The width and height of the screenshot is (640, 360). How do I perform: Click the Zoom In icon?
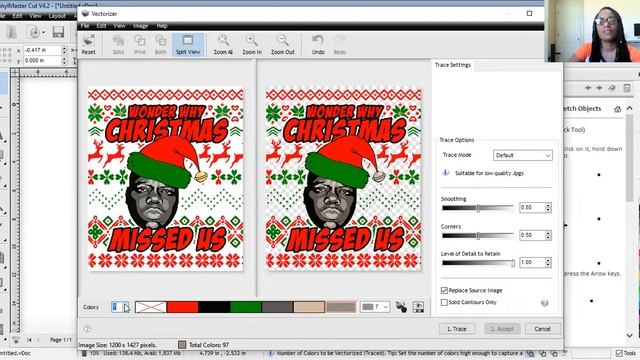(x=252, y=45)
